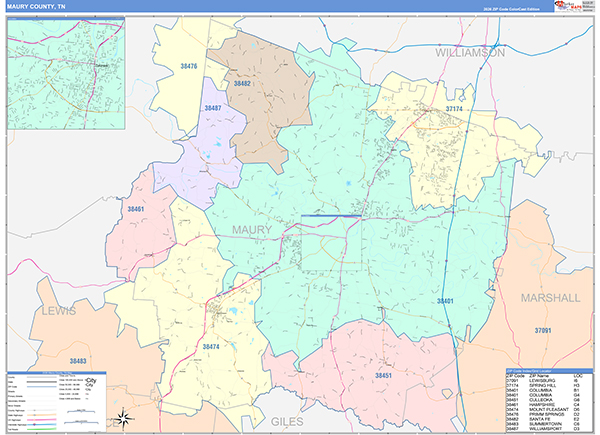Click the MAURY county label
This screenshot has height=435, width=600.
(252, 230)
